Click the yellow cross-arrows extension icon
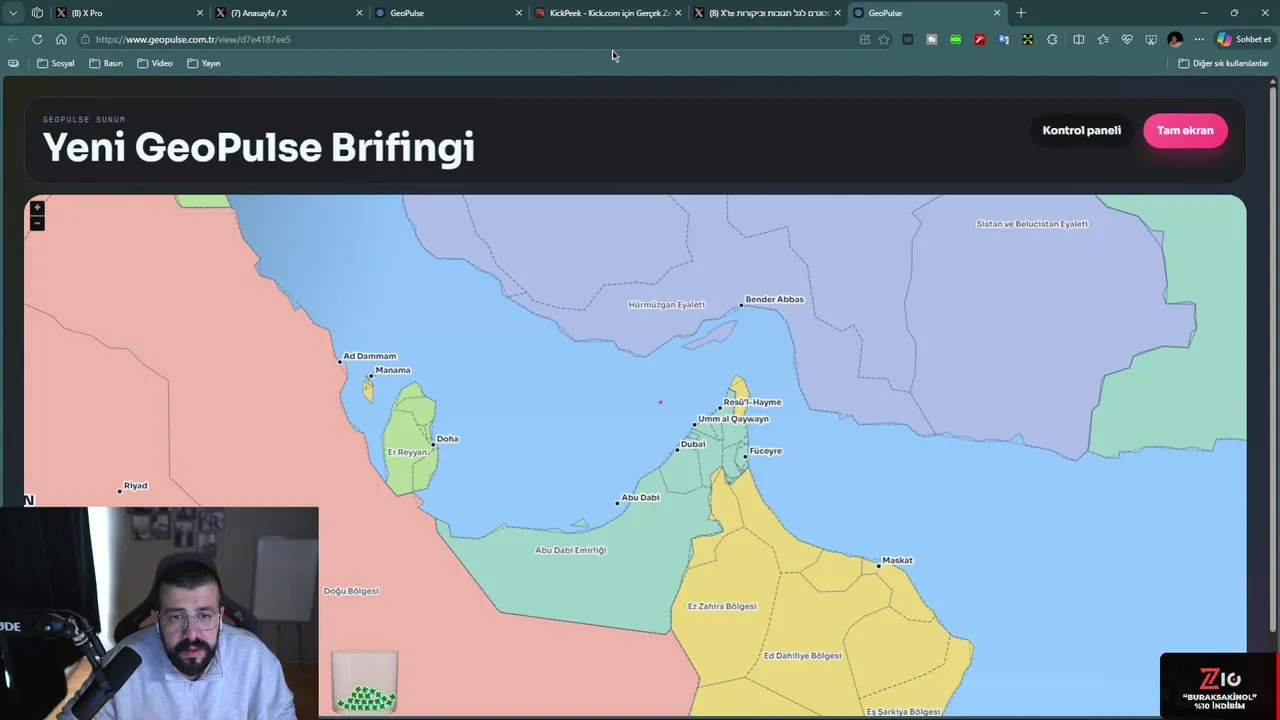This screenshot has width=1280, height=720. pyautogui.click(x=1028, y=39)
